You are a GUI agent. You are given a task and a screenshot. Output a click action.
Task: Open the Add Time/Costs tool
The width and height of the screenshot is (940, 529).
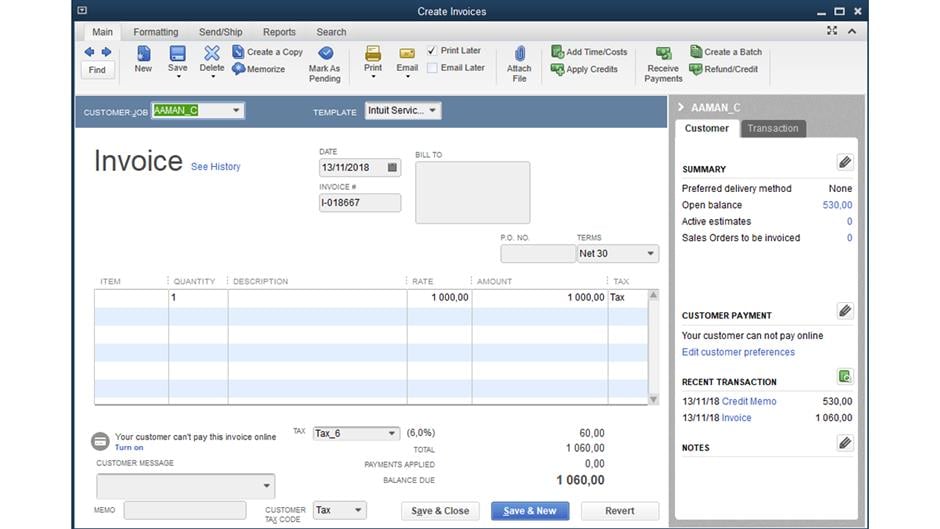coord(558,52)
